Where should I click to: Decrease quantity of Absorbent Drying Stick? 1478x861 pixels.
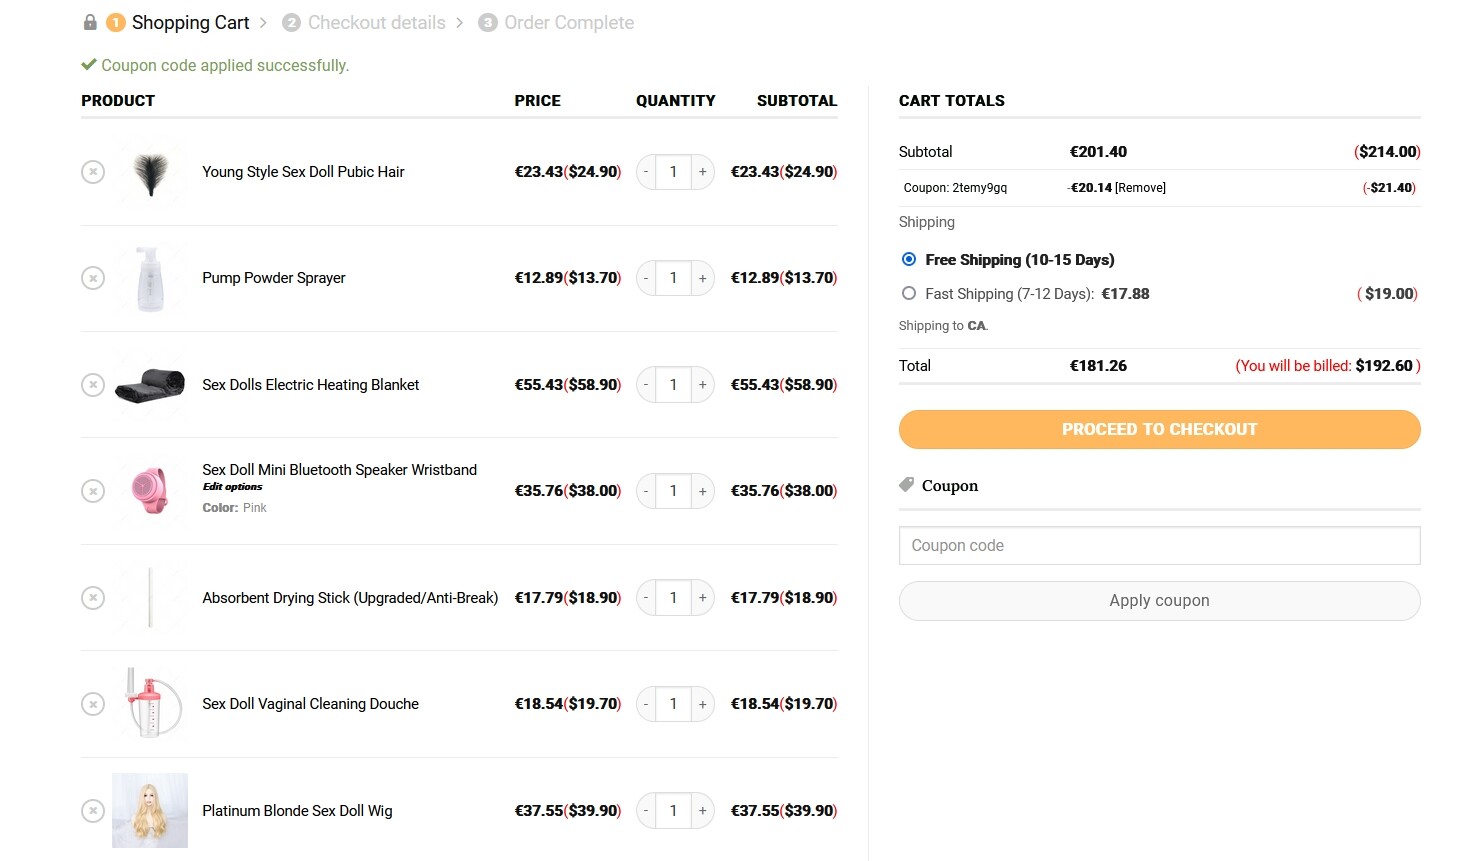click(x=646, y=598)
